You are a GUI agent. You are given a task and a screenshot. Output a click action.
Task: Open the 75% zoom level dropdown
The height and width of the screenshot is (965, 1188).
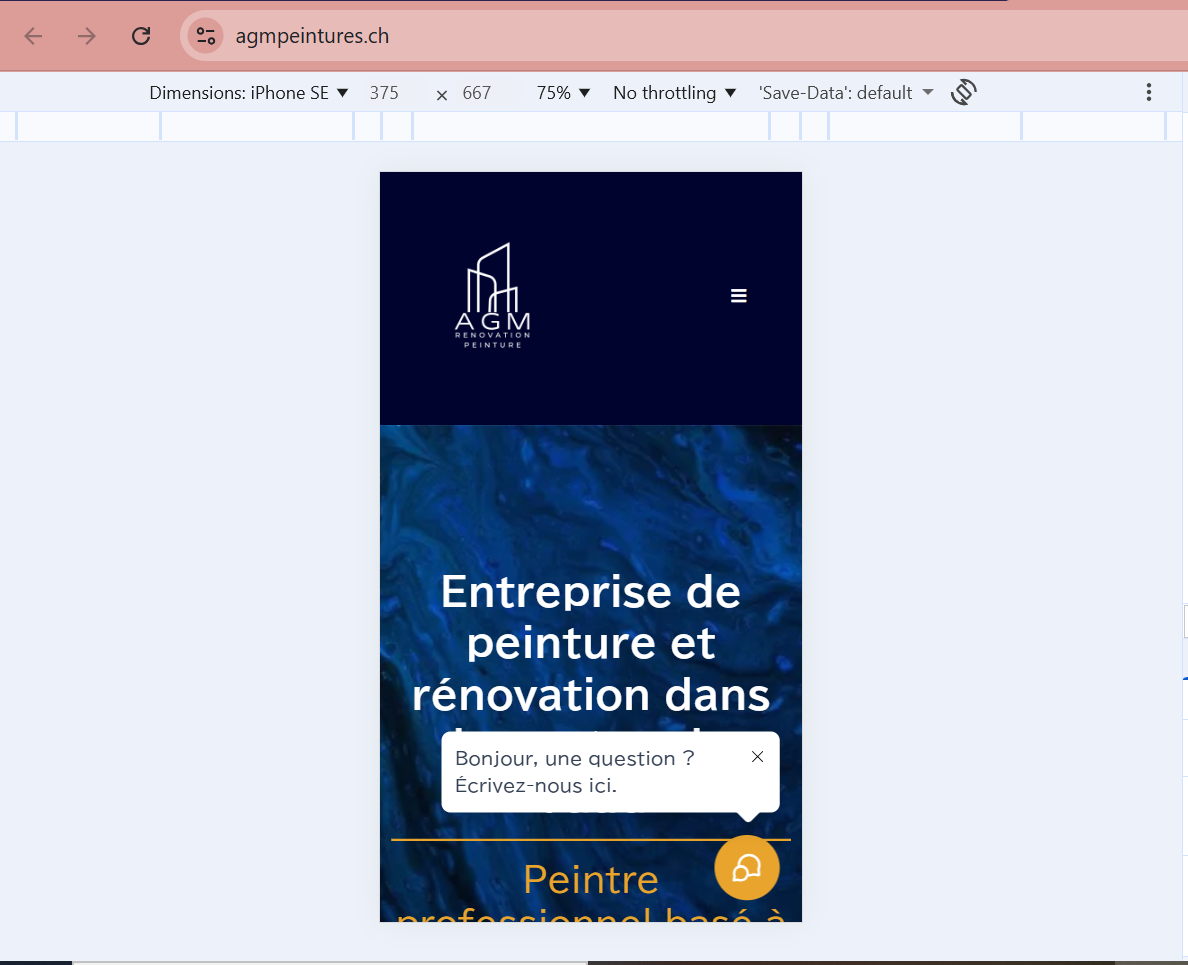coord(562,92)
